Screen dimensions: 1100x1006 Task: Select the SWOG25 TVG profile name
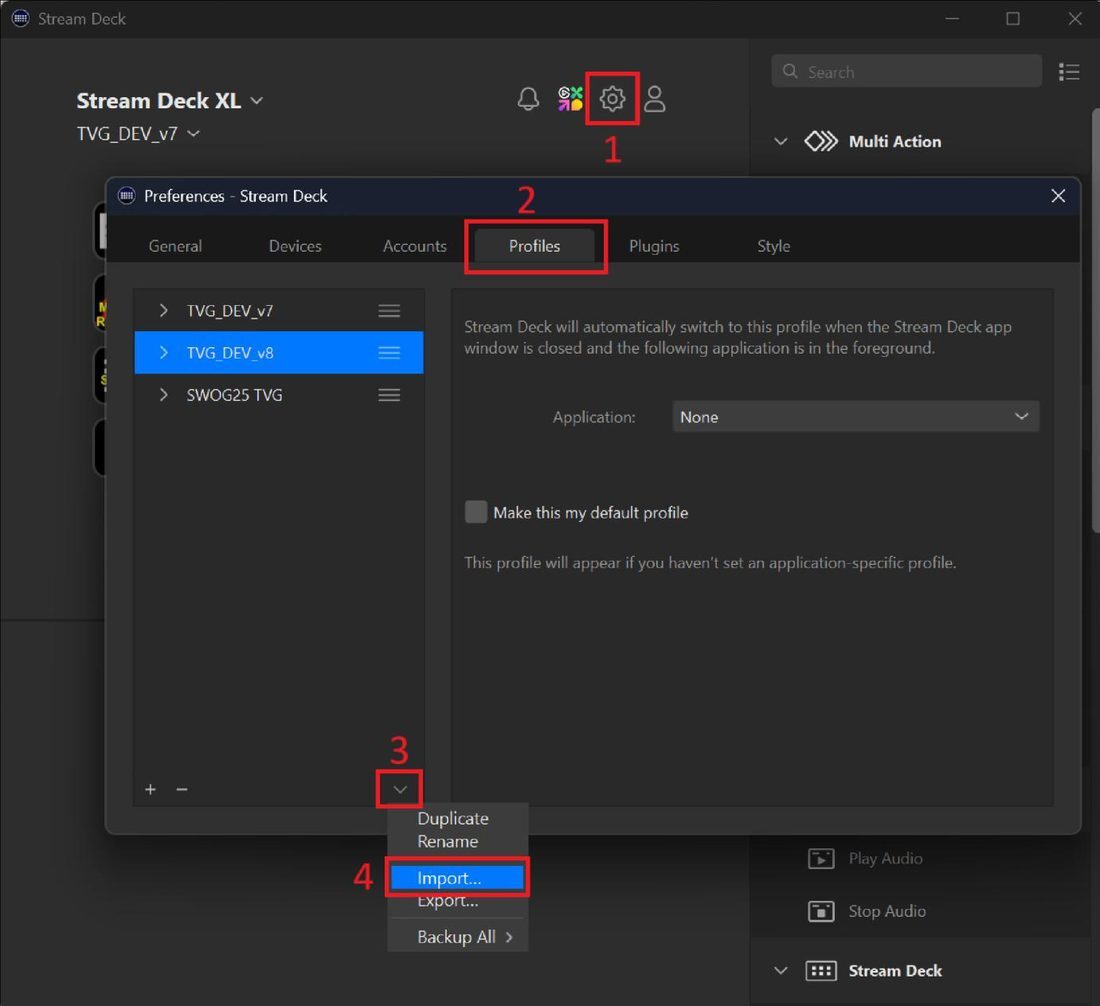click(x=234, y=395)
